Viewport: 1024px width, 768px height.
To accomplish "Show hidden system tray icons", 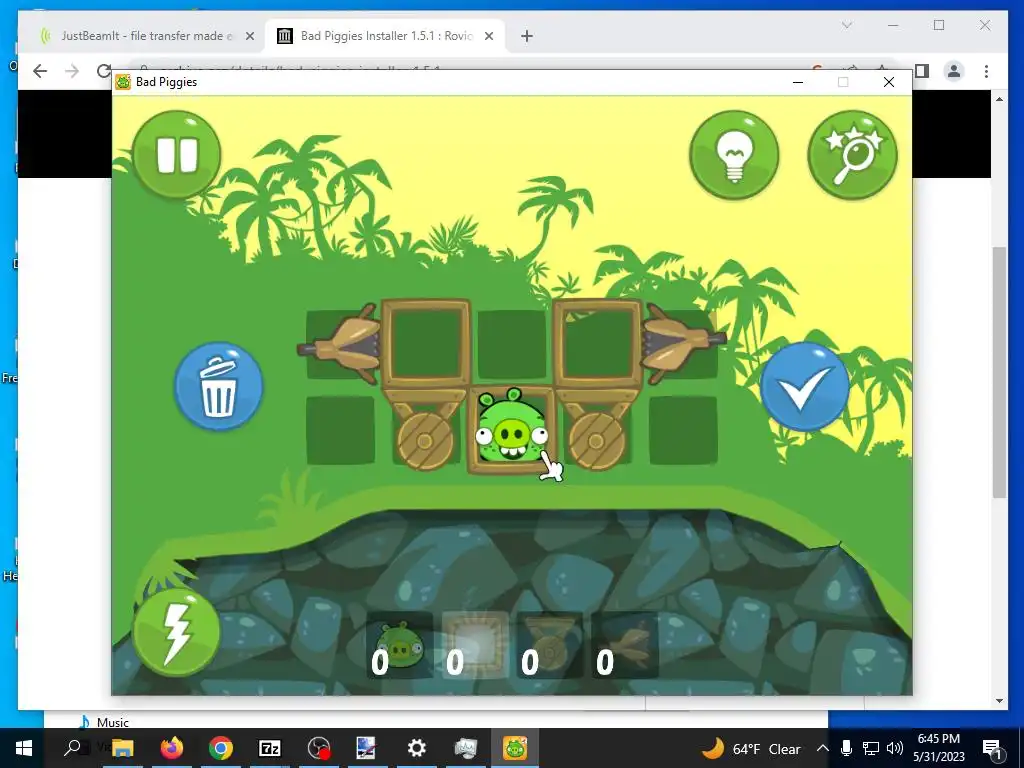I will 823,748.
